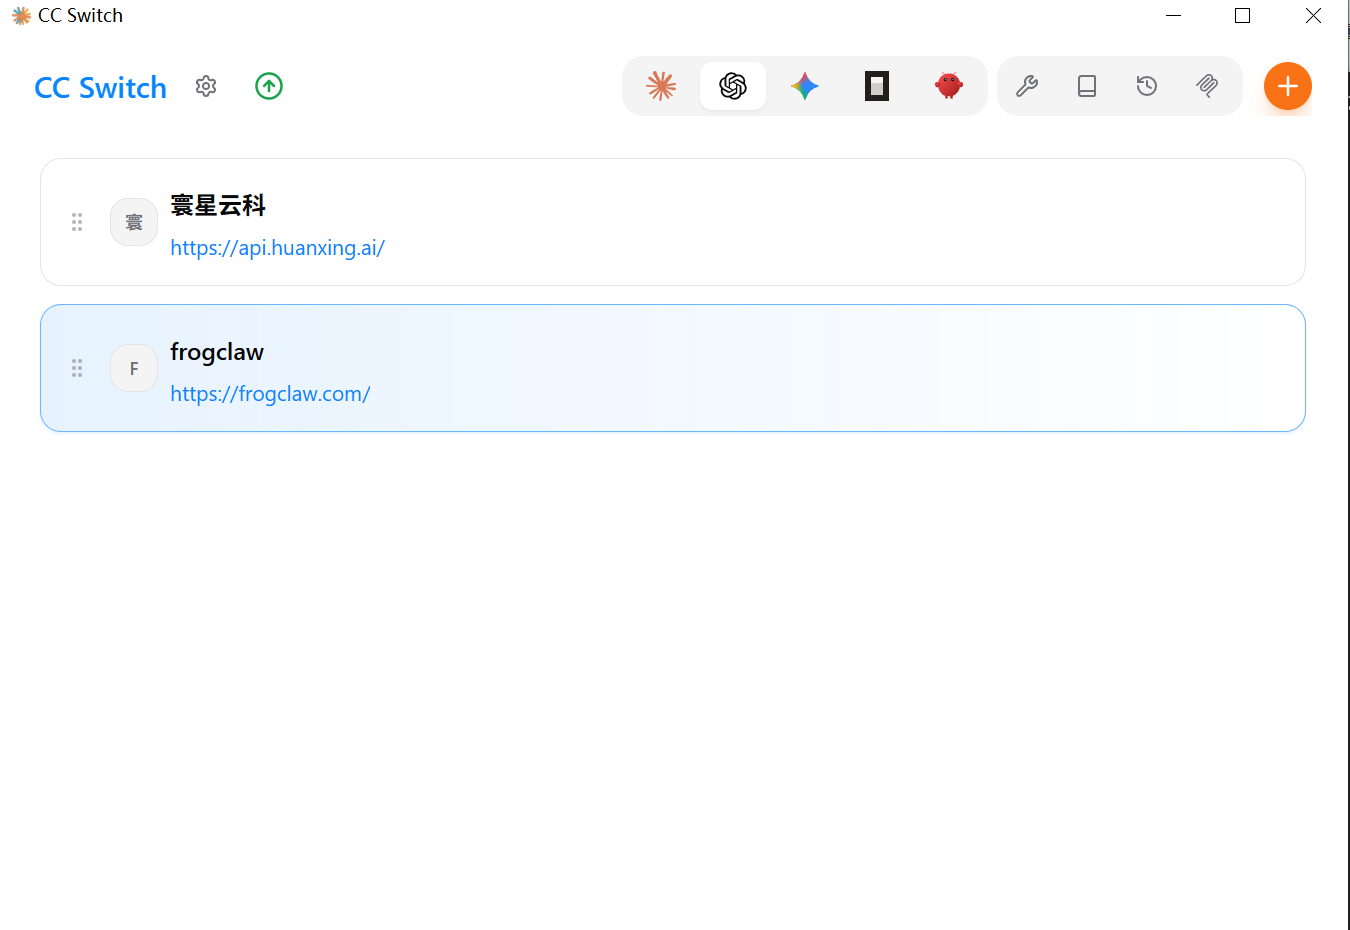This screenshot has height=930, width=1350.
Task: Grab the drag handle for 寰星云科
Action: [x=77, y=222]
